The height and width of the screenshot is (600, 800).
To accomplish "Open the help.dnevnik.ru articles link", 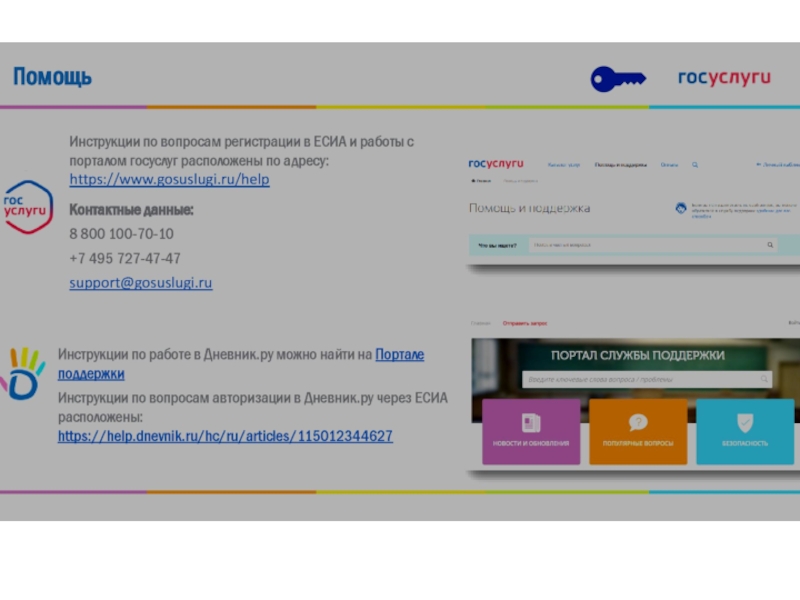I will click(225, 436).
